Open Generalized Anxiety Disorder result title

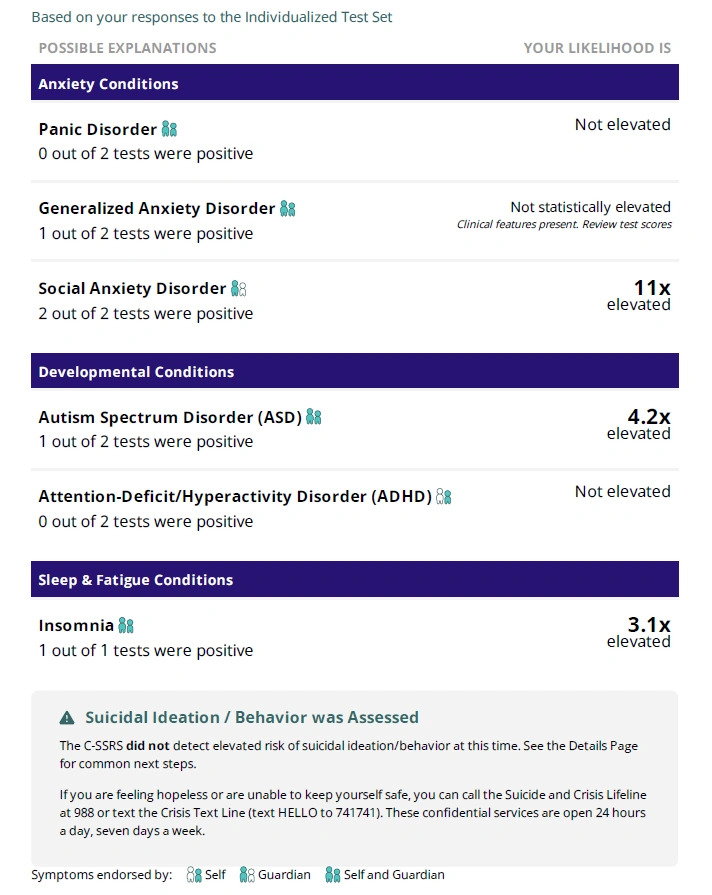click(157, 209)
